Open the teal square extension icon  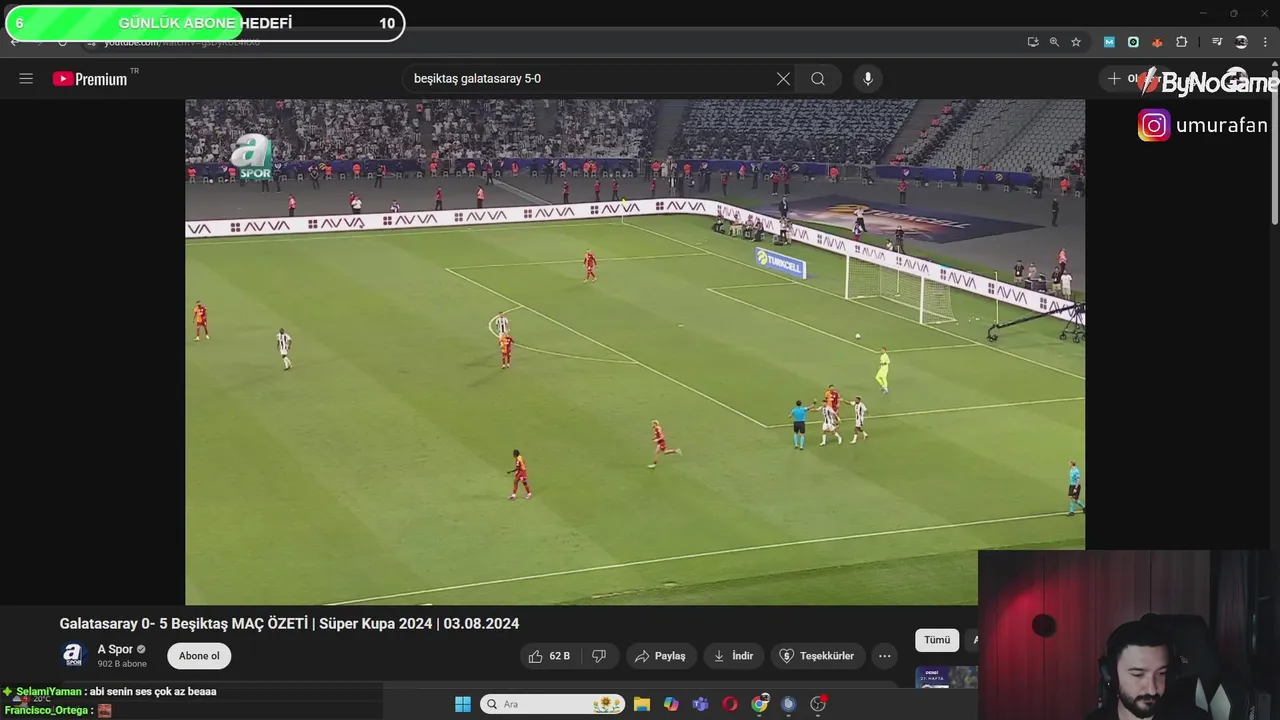1133,42
